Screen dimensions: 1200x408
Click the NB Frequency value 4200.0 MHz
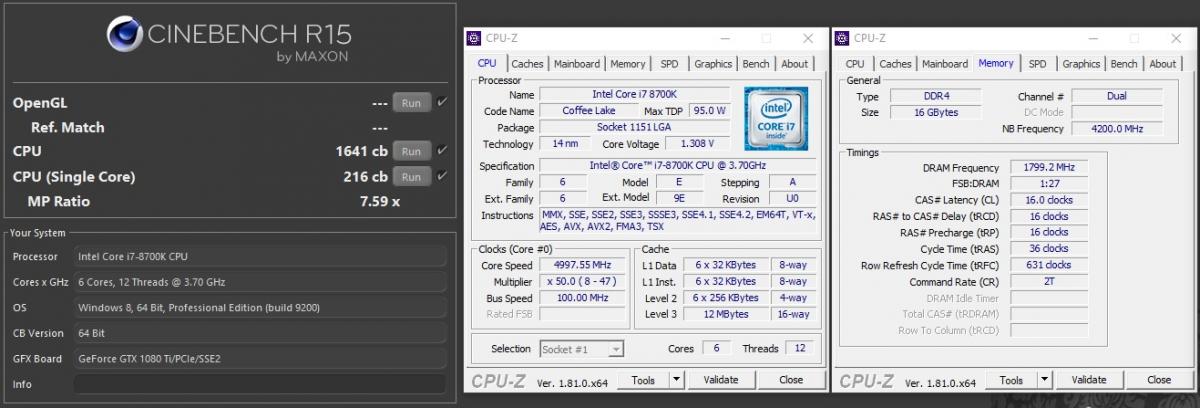1116,129
